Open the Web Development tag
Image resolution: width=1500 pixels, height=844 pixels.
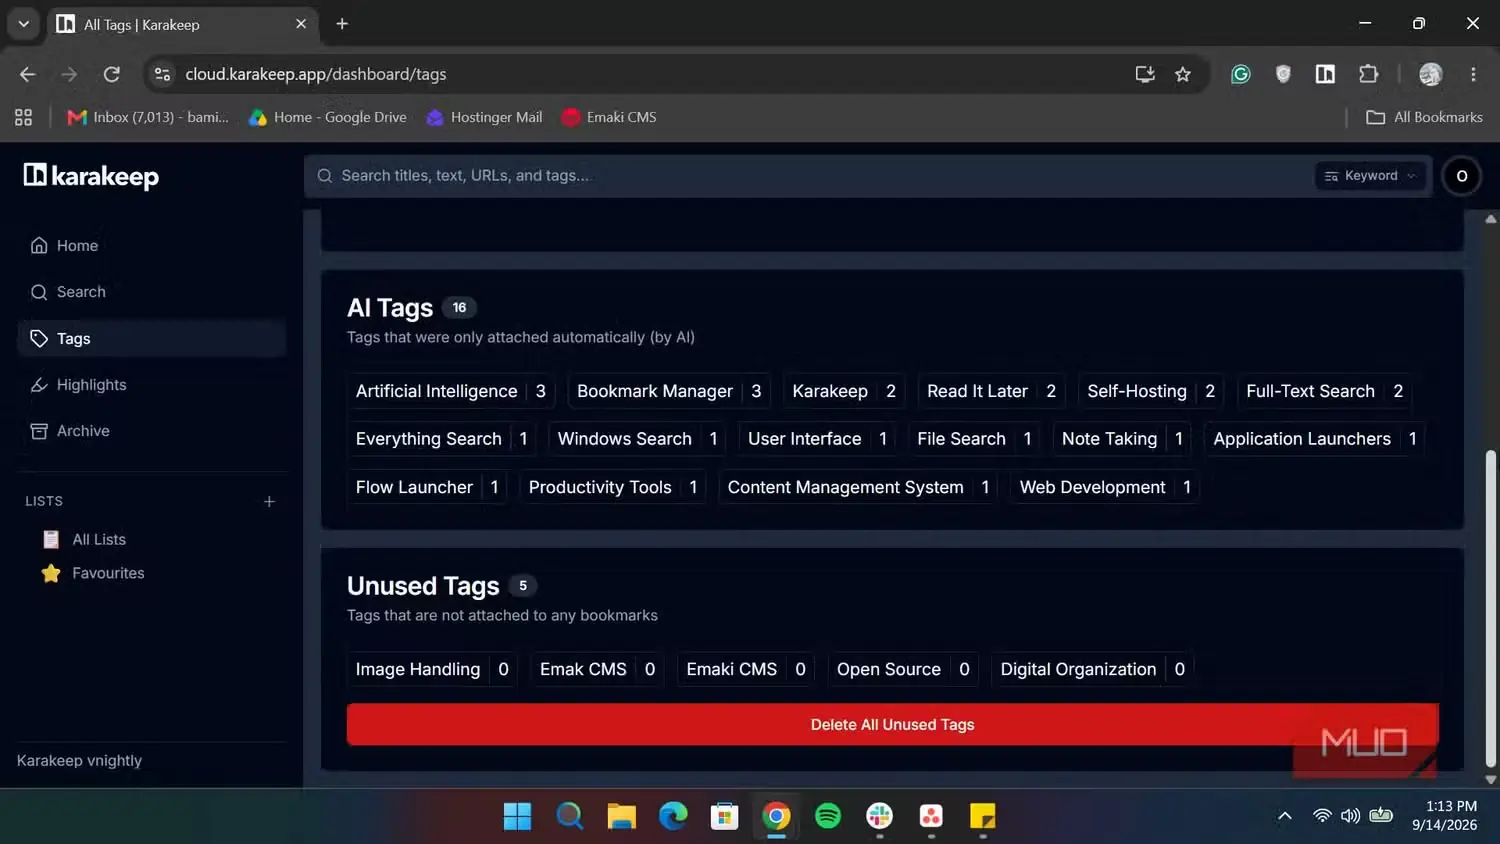coord(1105,487)
